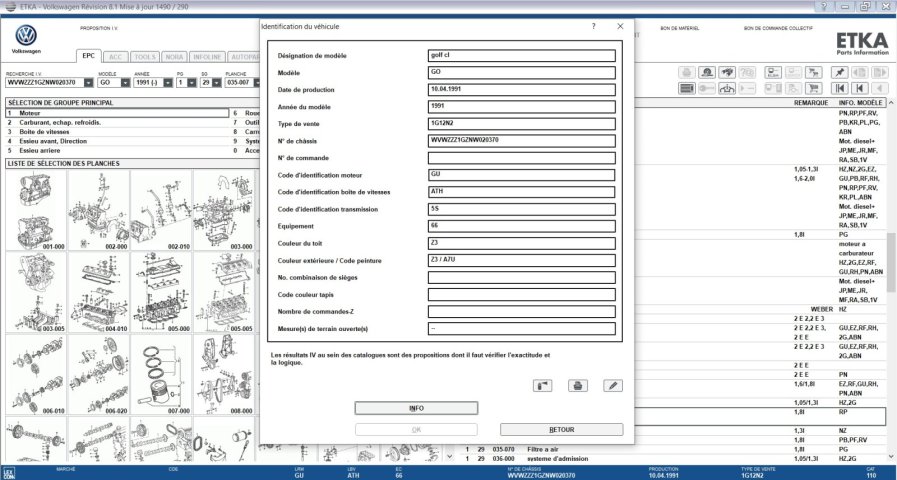Open illustration thumbnail 007-000

[x=161, y=375]
